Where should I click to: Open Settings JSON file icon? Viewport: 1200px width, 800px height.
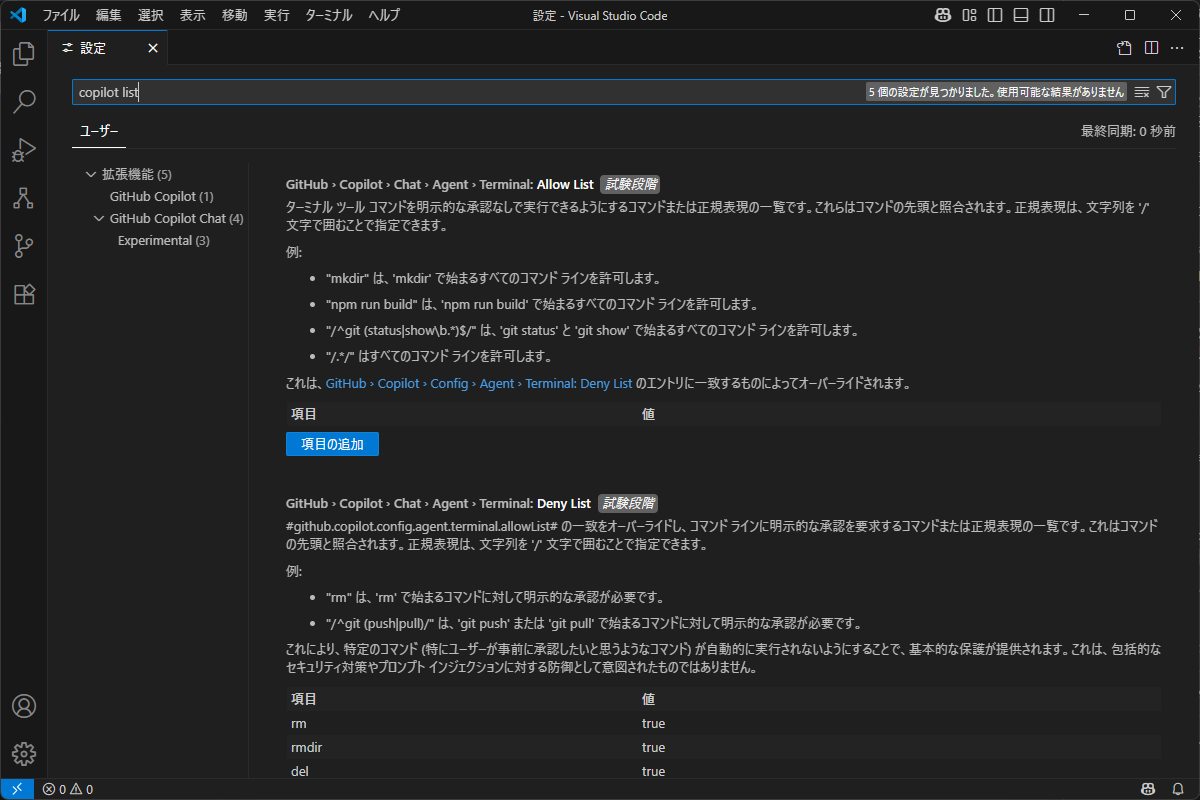coord(1124,48)
